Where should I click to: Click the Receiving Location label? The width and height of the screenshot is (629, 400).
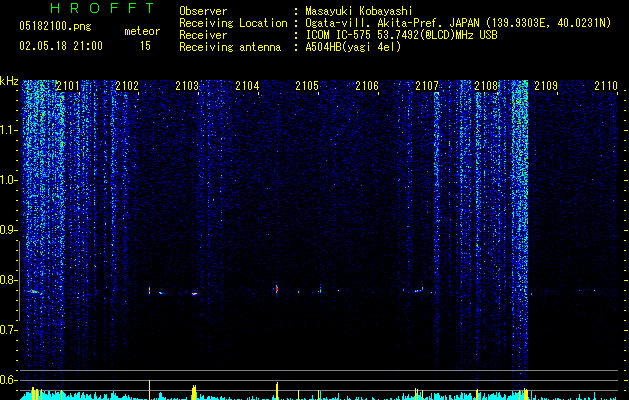point(233,23)
